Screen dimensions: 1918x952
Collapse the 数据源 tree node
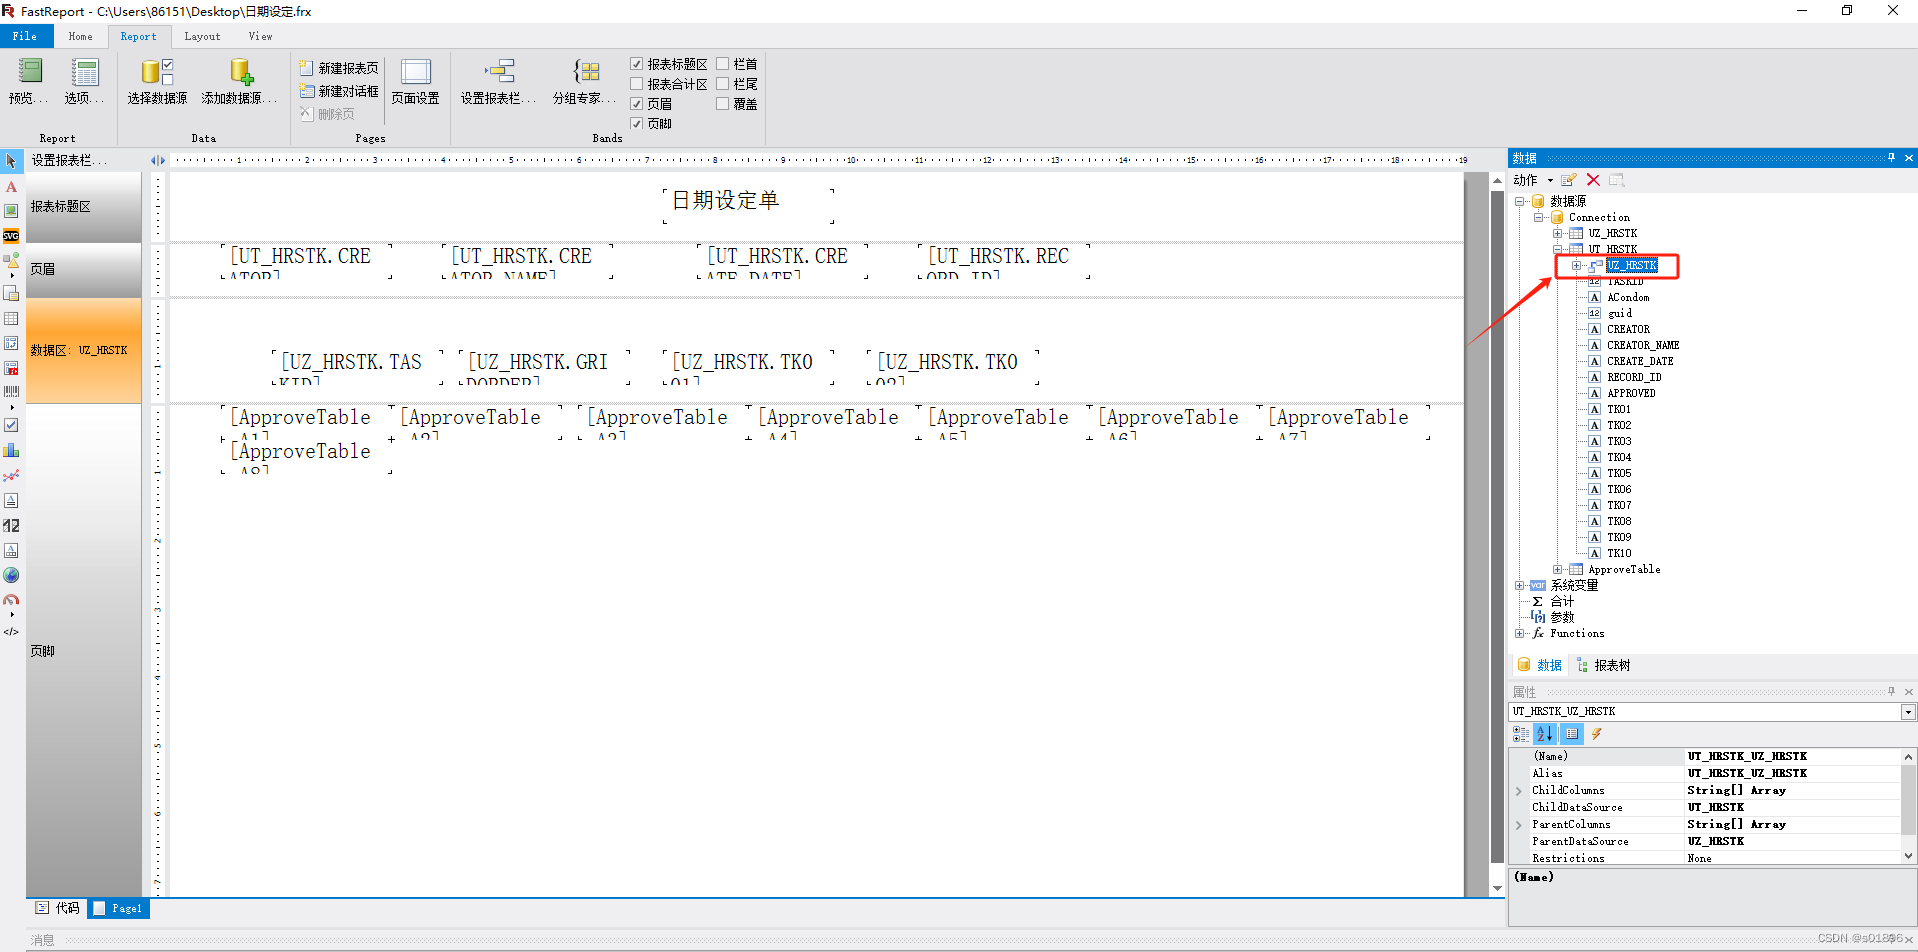(1520, 201)
